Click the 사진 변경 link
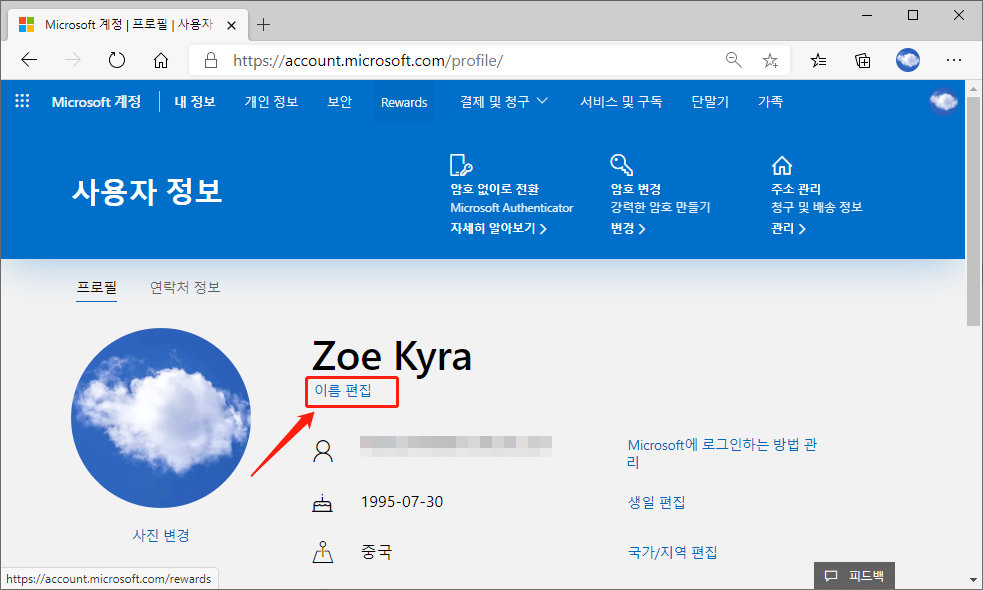The image size is (983, 590). pyautogui.click(x=161, y=535)
